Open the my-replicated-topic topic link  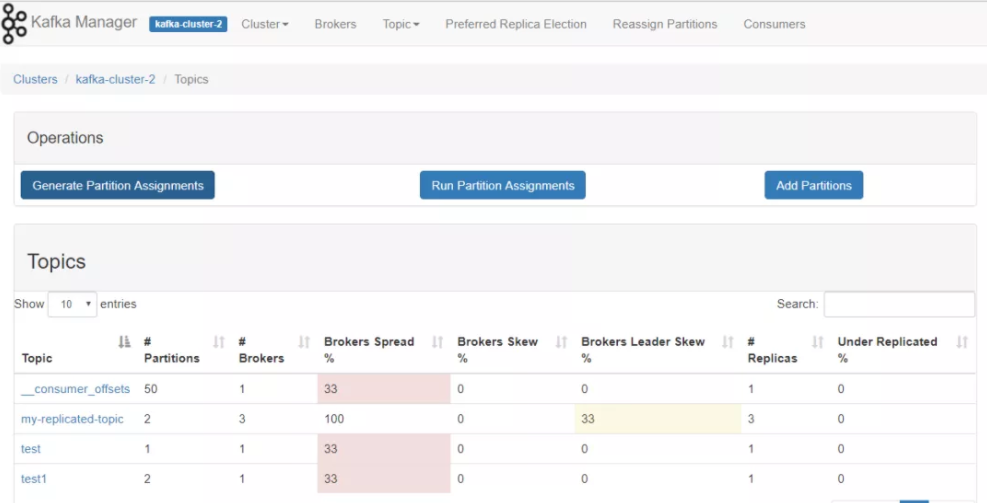72,419
